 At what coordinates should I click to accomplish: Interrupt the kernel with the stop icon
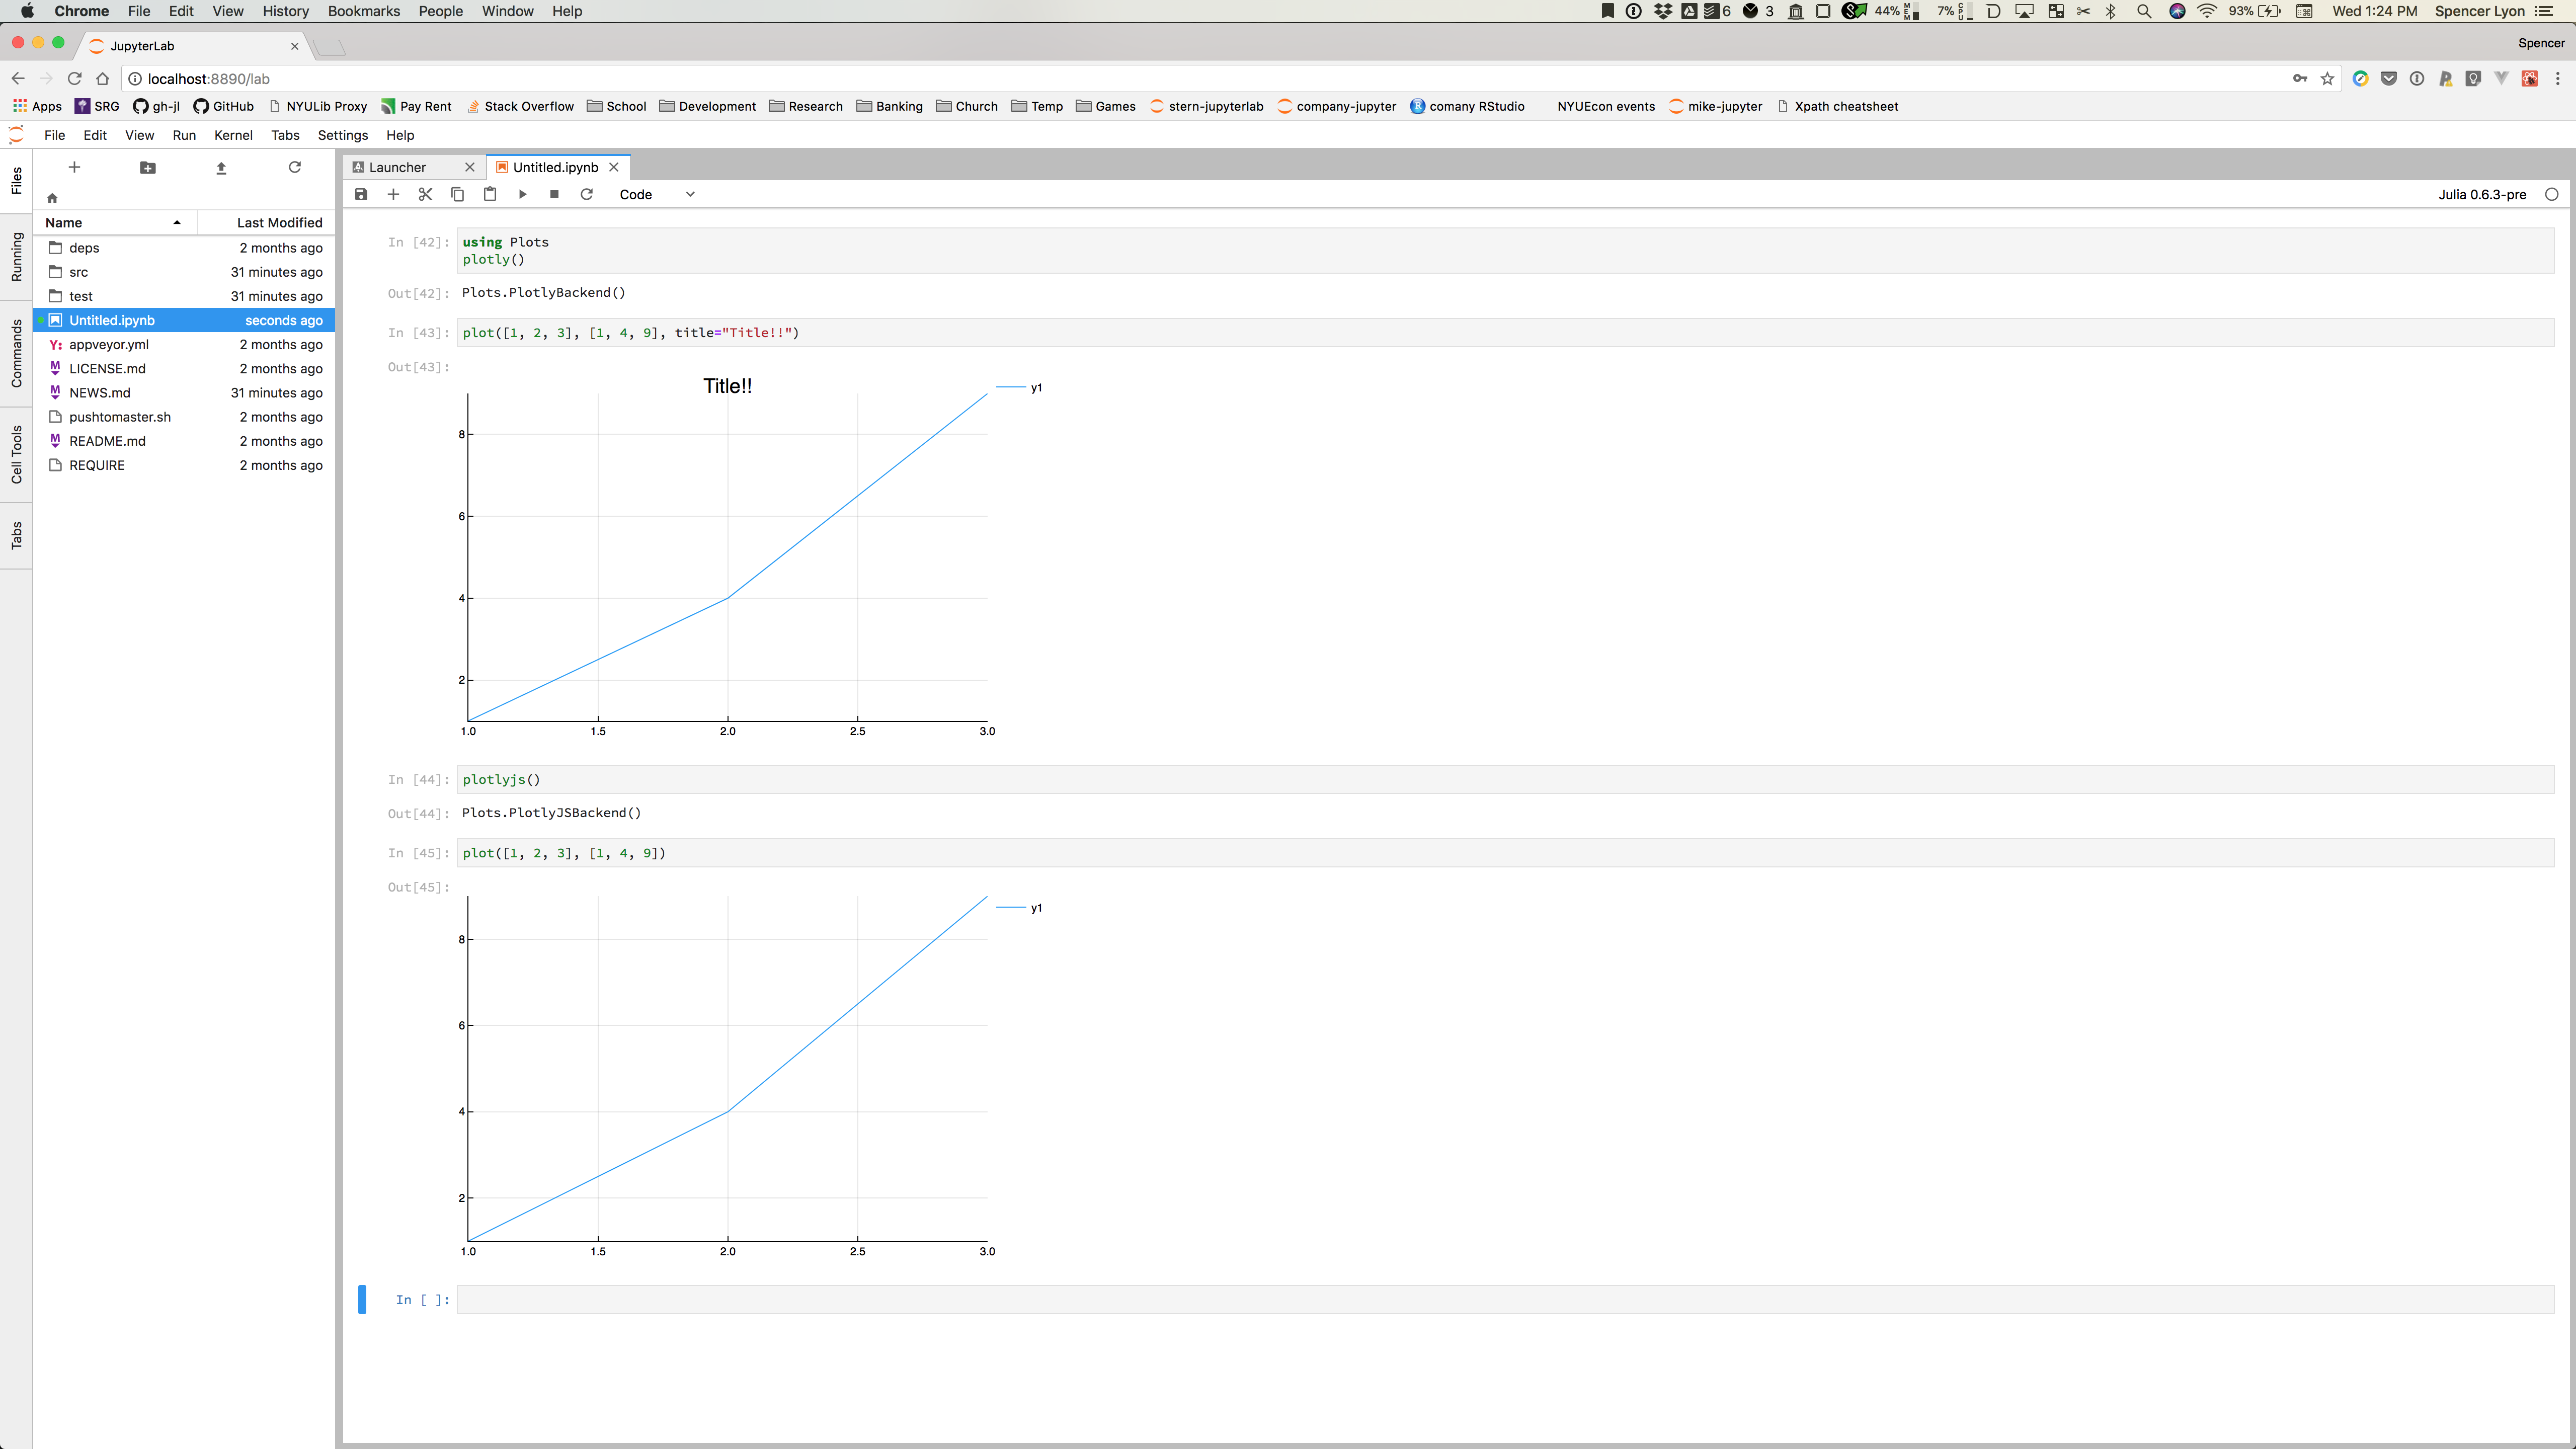click(554, 194)
